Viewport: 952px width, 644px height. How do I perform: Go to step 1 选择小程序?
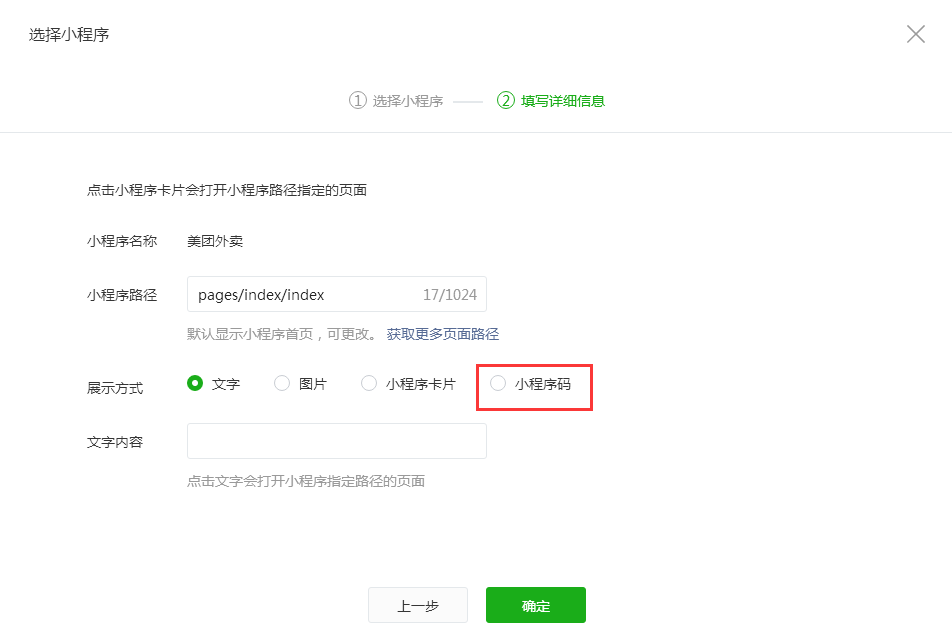396,101
